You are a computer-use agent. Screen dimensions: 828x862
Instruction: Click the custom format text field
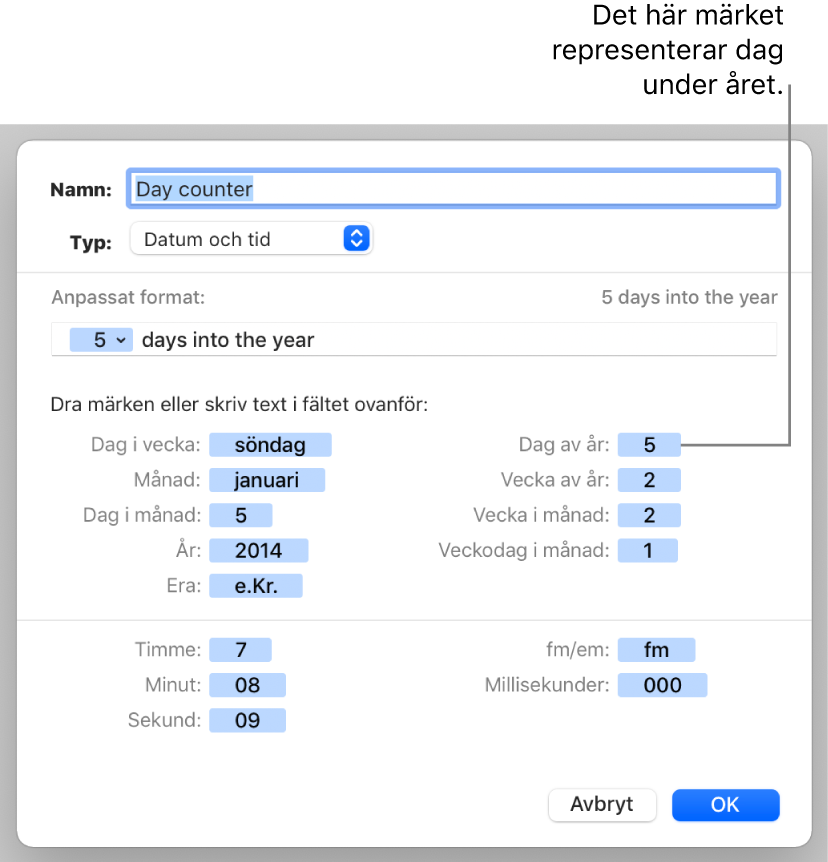tap(500, 340)
